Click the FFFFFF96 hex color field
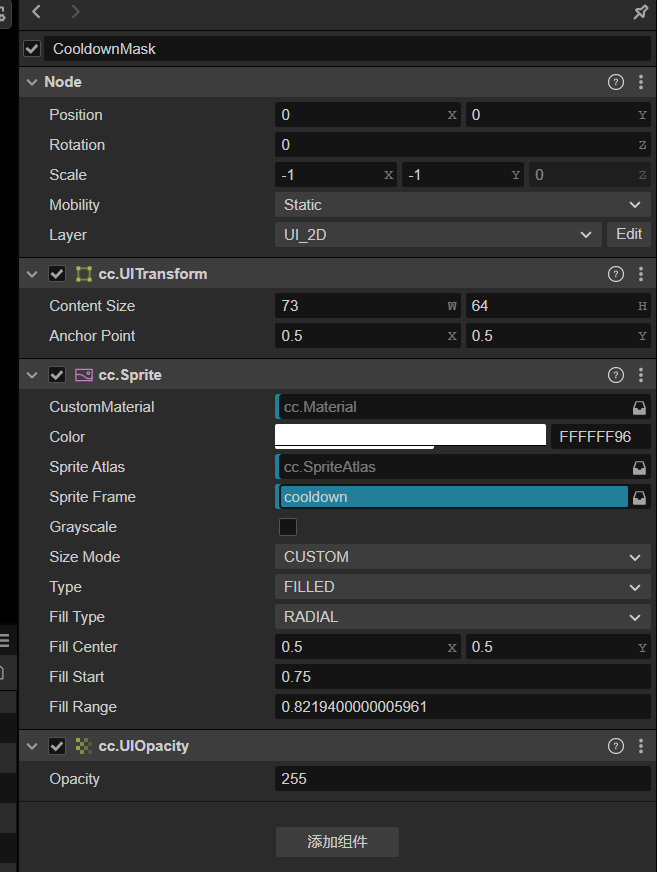657x872 pixels. 600,437
